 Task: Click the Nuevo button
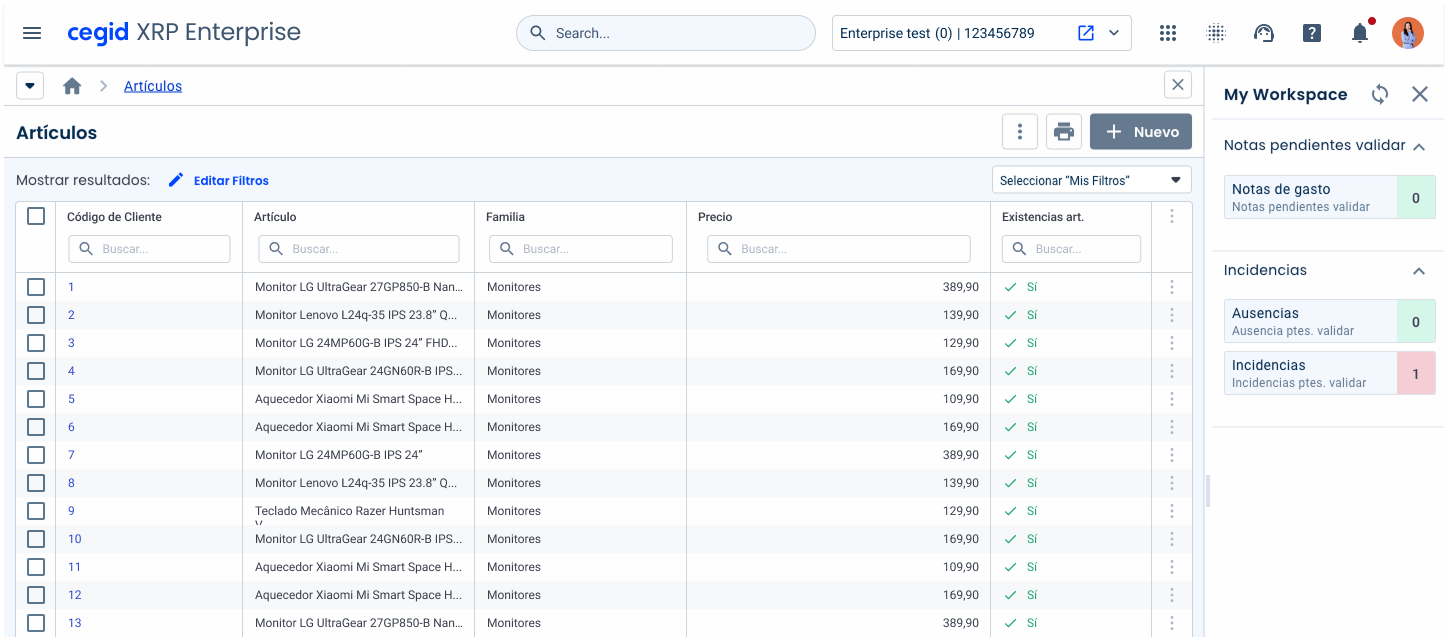[x=1140, y=132]
